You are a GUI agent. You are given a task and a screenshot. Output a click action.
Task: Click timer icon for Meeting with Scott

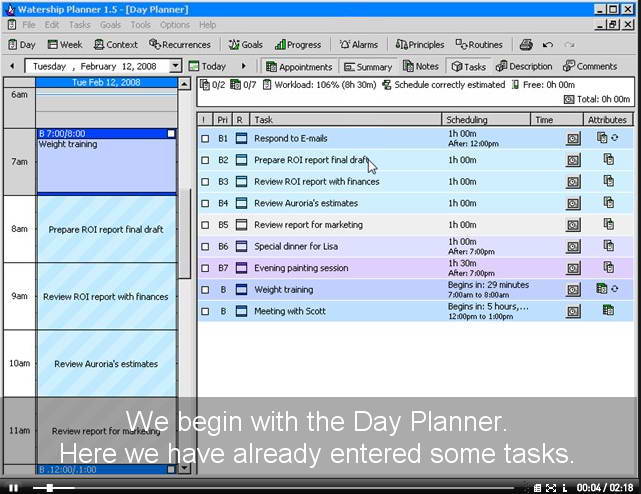point(573,312)
